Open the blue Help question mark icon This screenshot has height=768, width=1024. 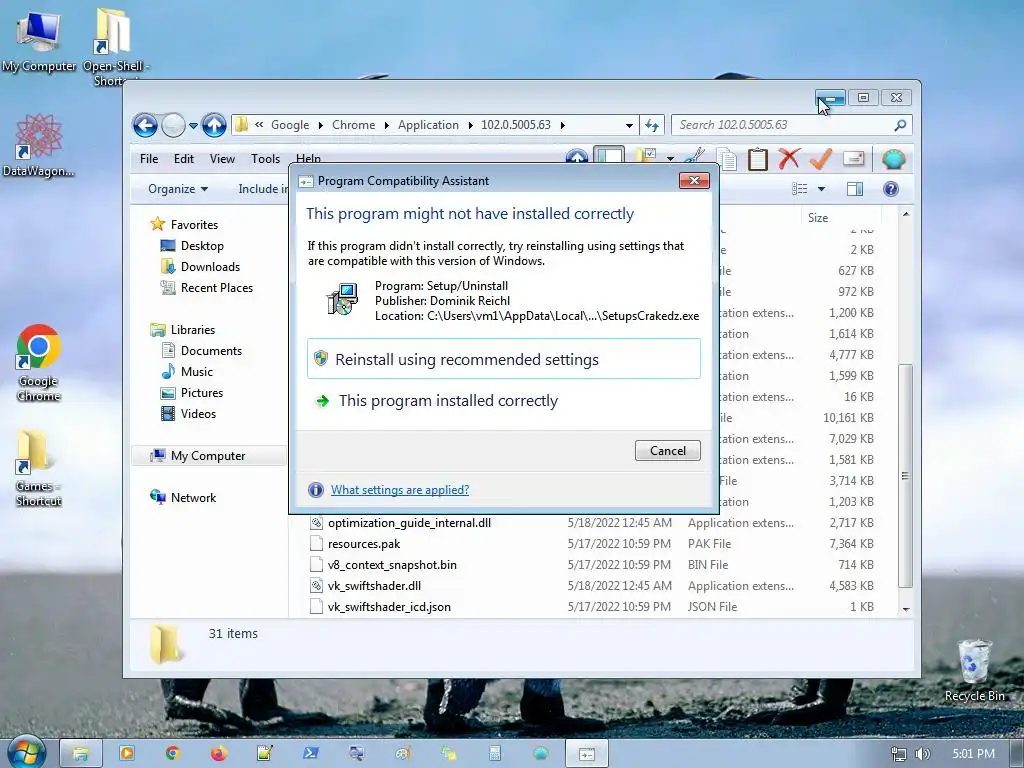891,189
